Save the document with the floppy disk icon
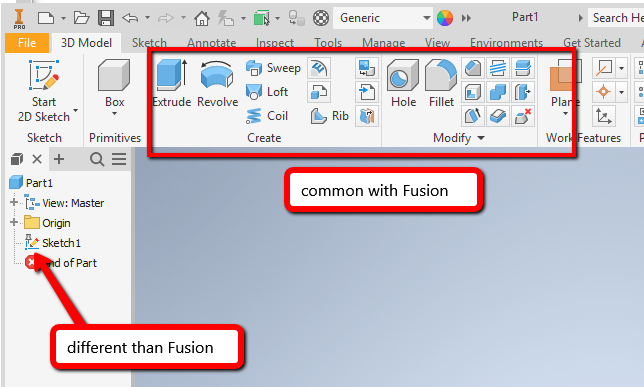This screenshot has height=387, width=644. coord(106,18)
